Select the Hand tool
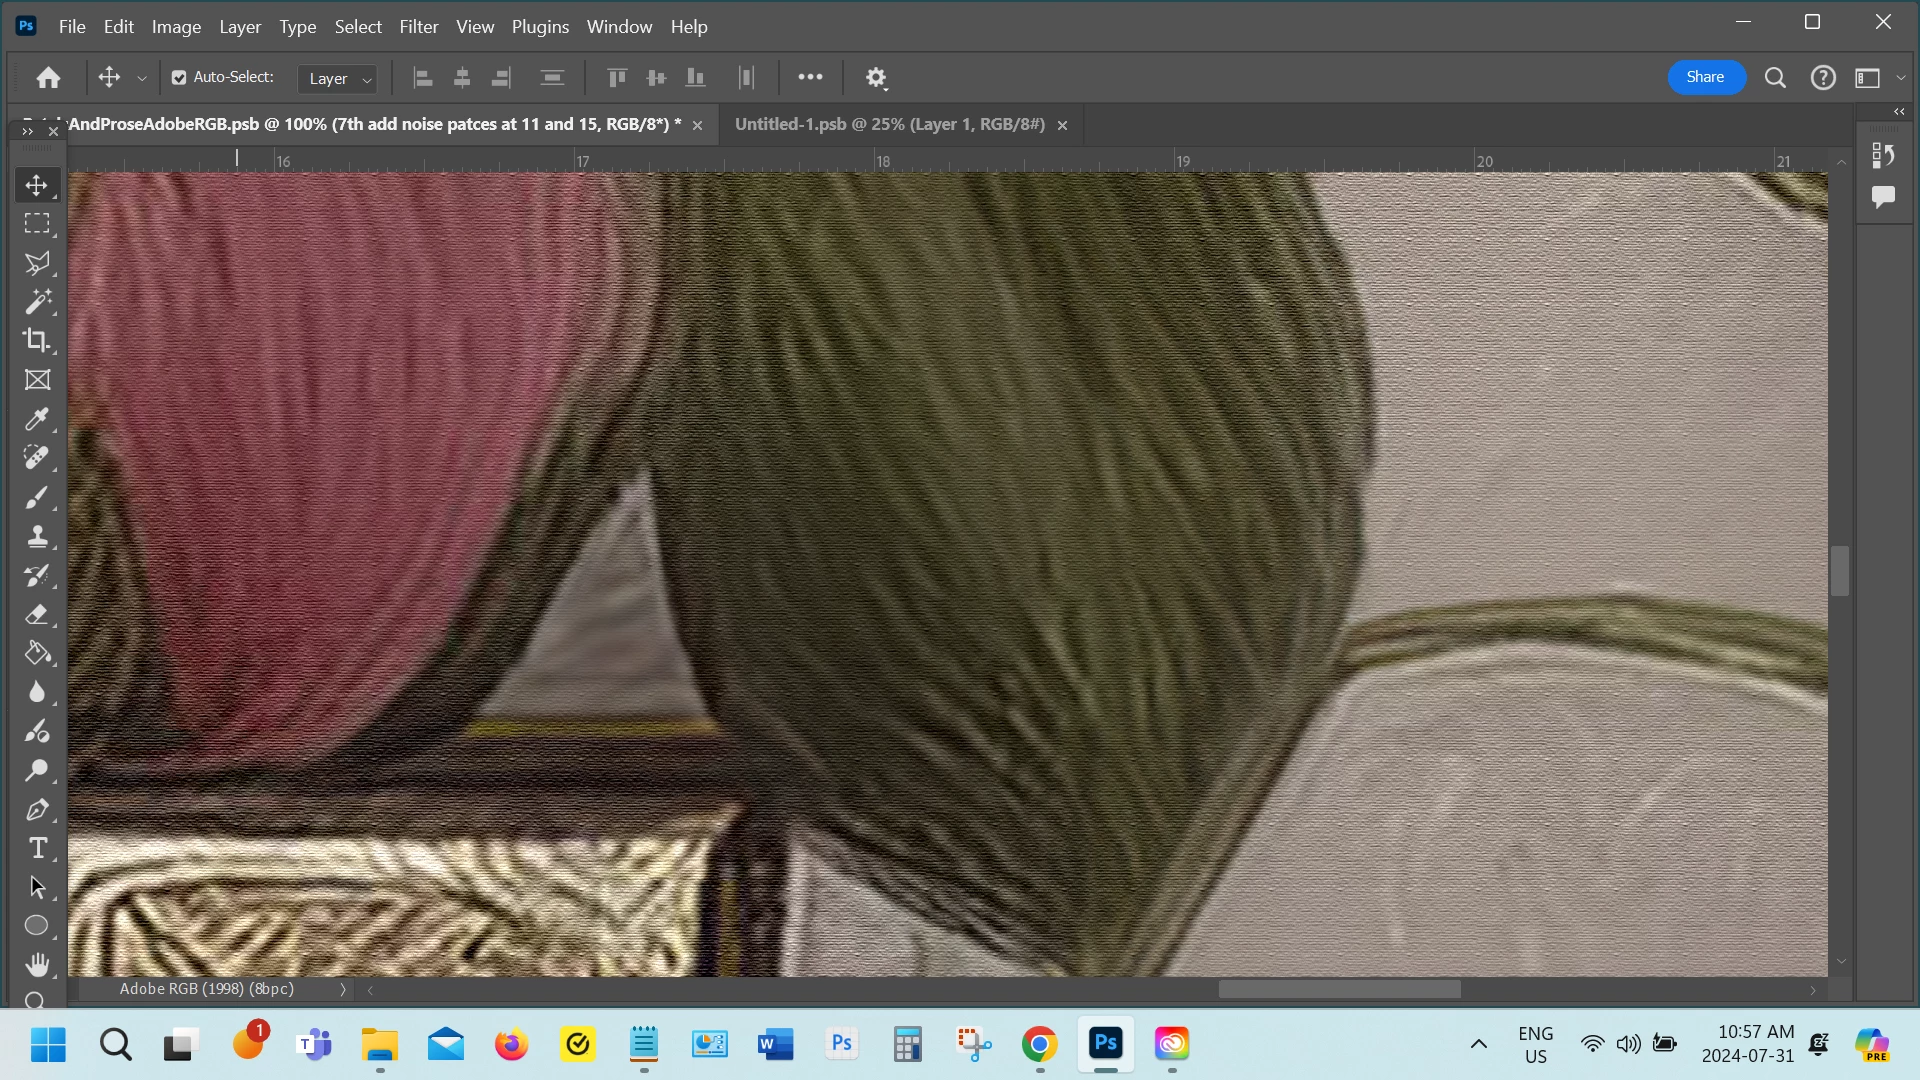This screenshot has height=1080, width=1920. (37, 965)
